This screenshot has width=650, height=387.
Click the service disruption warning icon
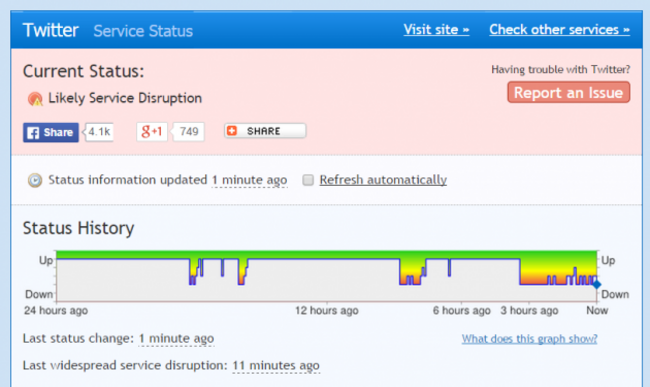[35, 99]
